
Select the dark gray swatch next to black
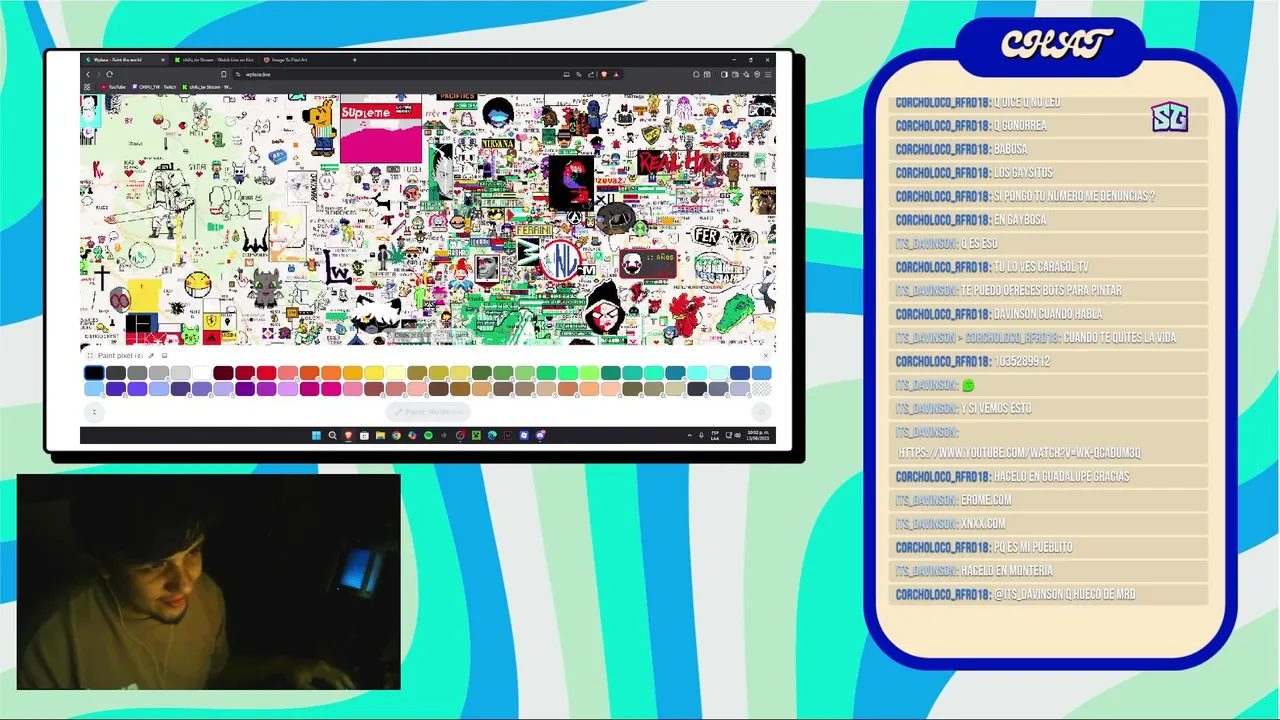116,373
